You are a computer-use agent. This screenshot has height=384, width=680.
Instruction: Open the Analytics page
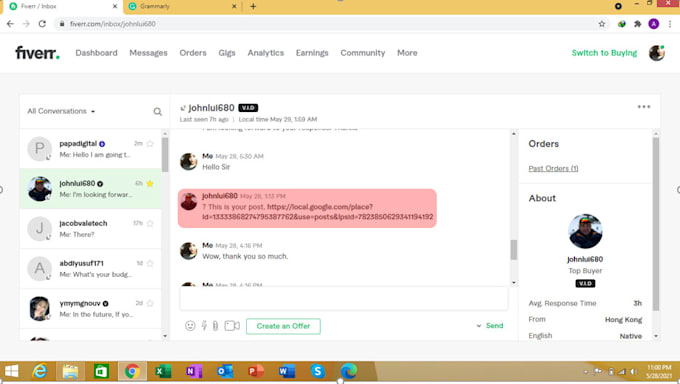click(x=266, y=53)
